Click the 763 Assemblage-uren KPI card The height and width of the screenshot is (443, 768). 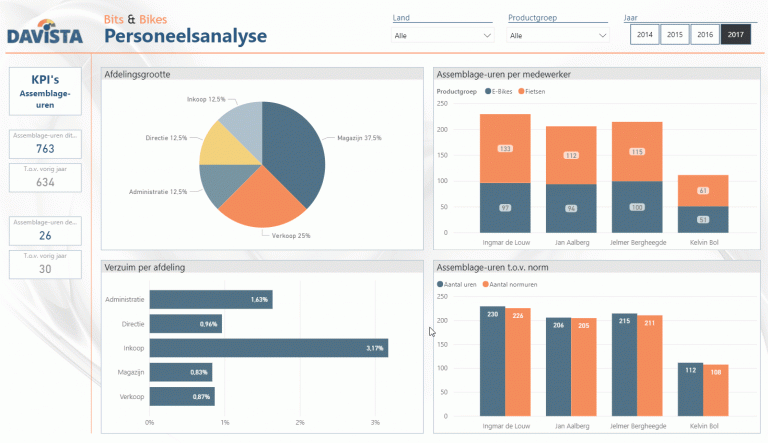[45, 144]
